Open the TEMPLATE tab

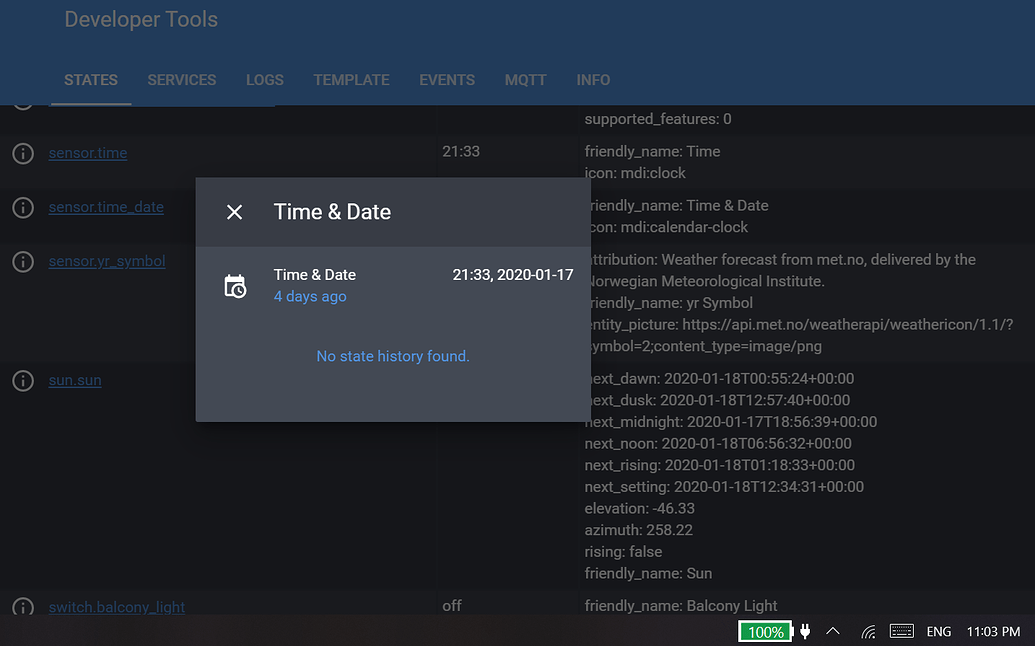point(351,80)
